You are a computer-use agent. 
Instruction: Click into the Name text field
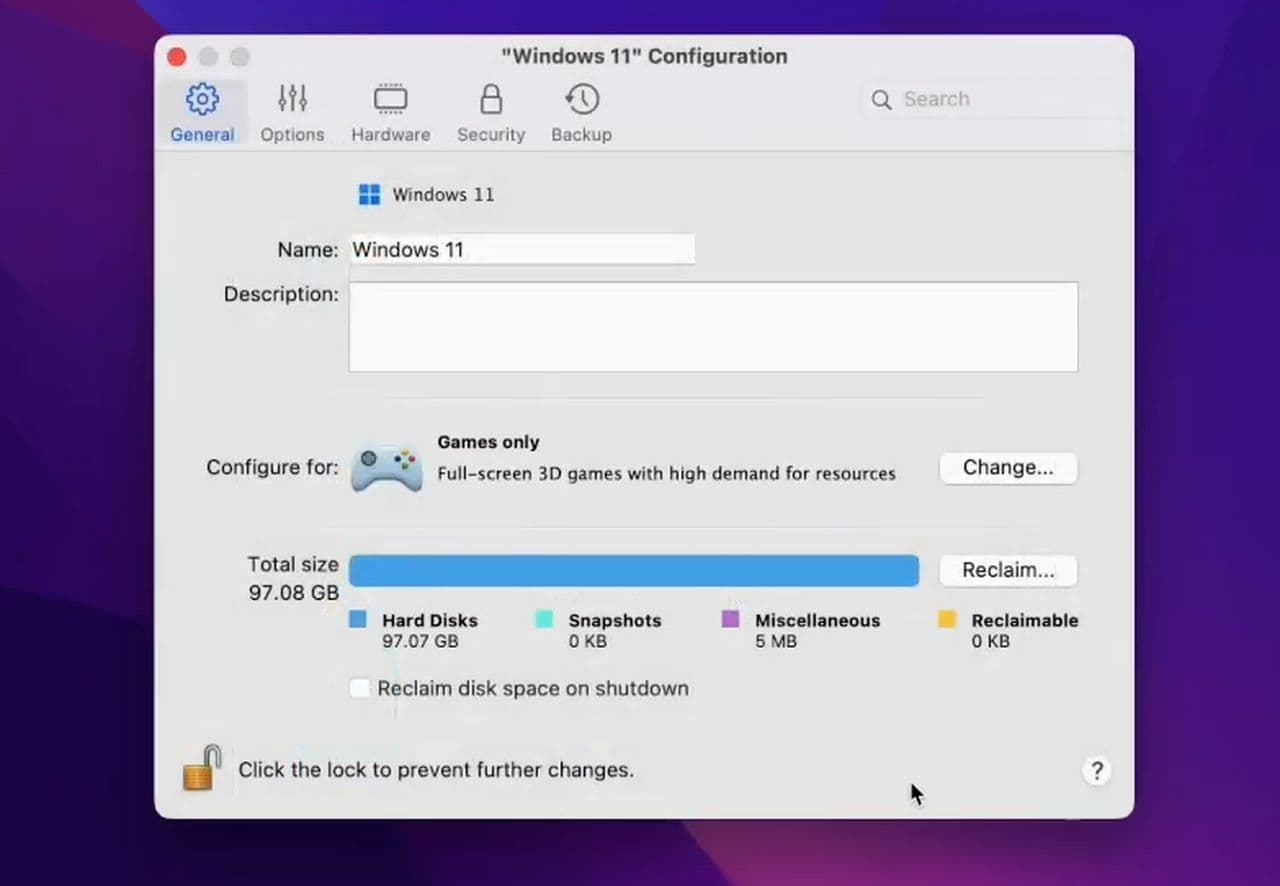[521, 250]
